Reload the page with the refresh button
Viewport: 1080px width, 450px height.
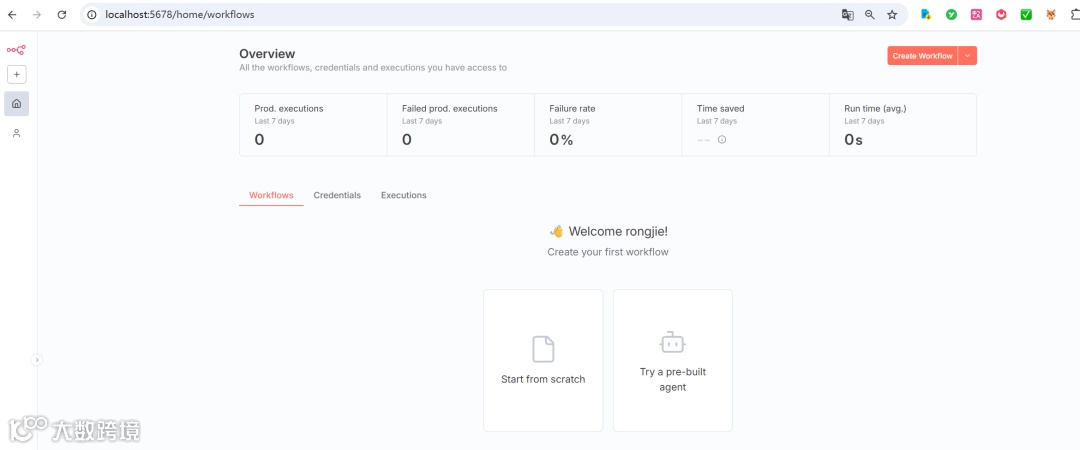coord(62,15)
